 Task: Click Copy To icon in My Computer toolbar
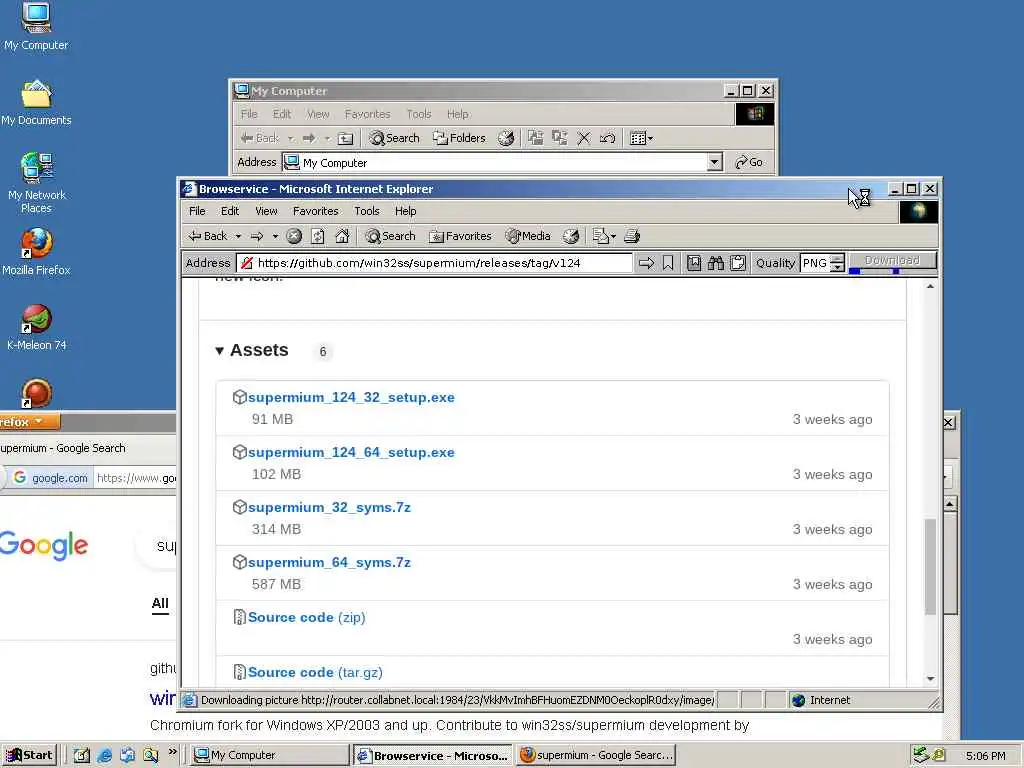(560, 138)
